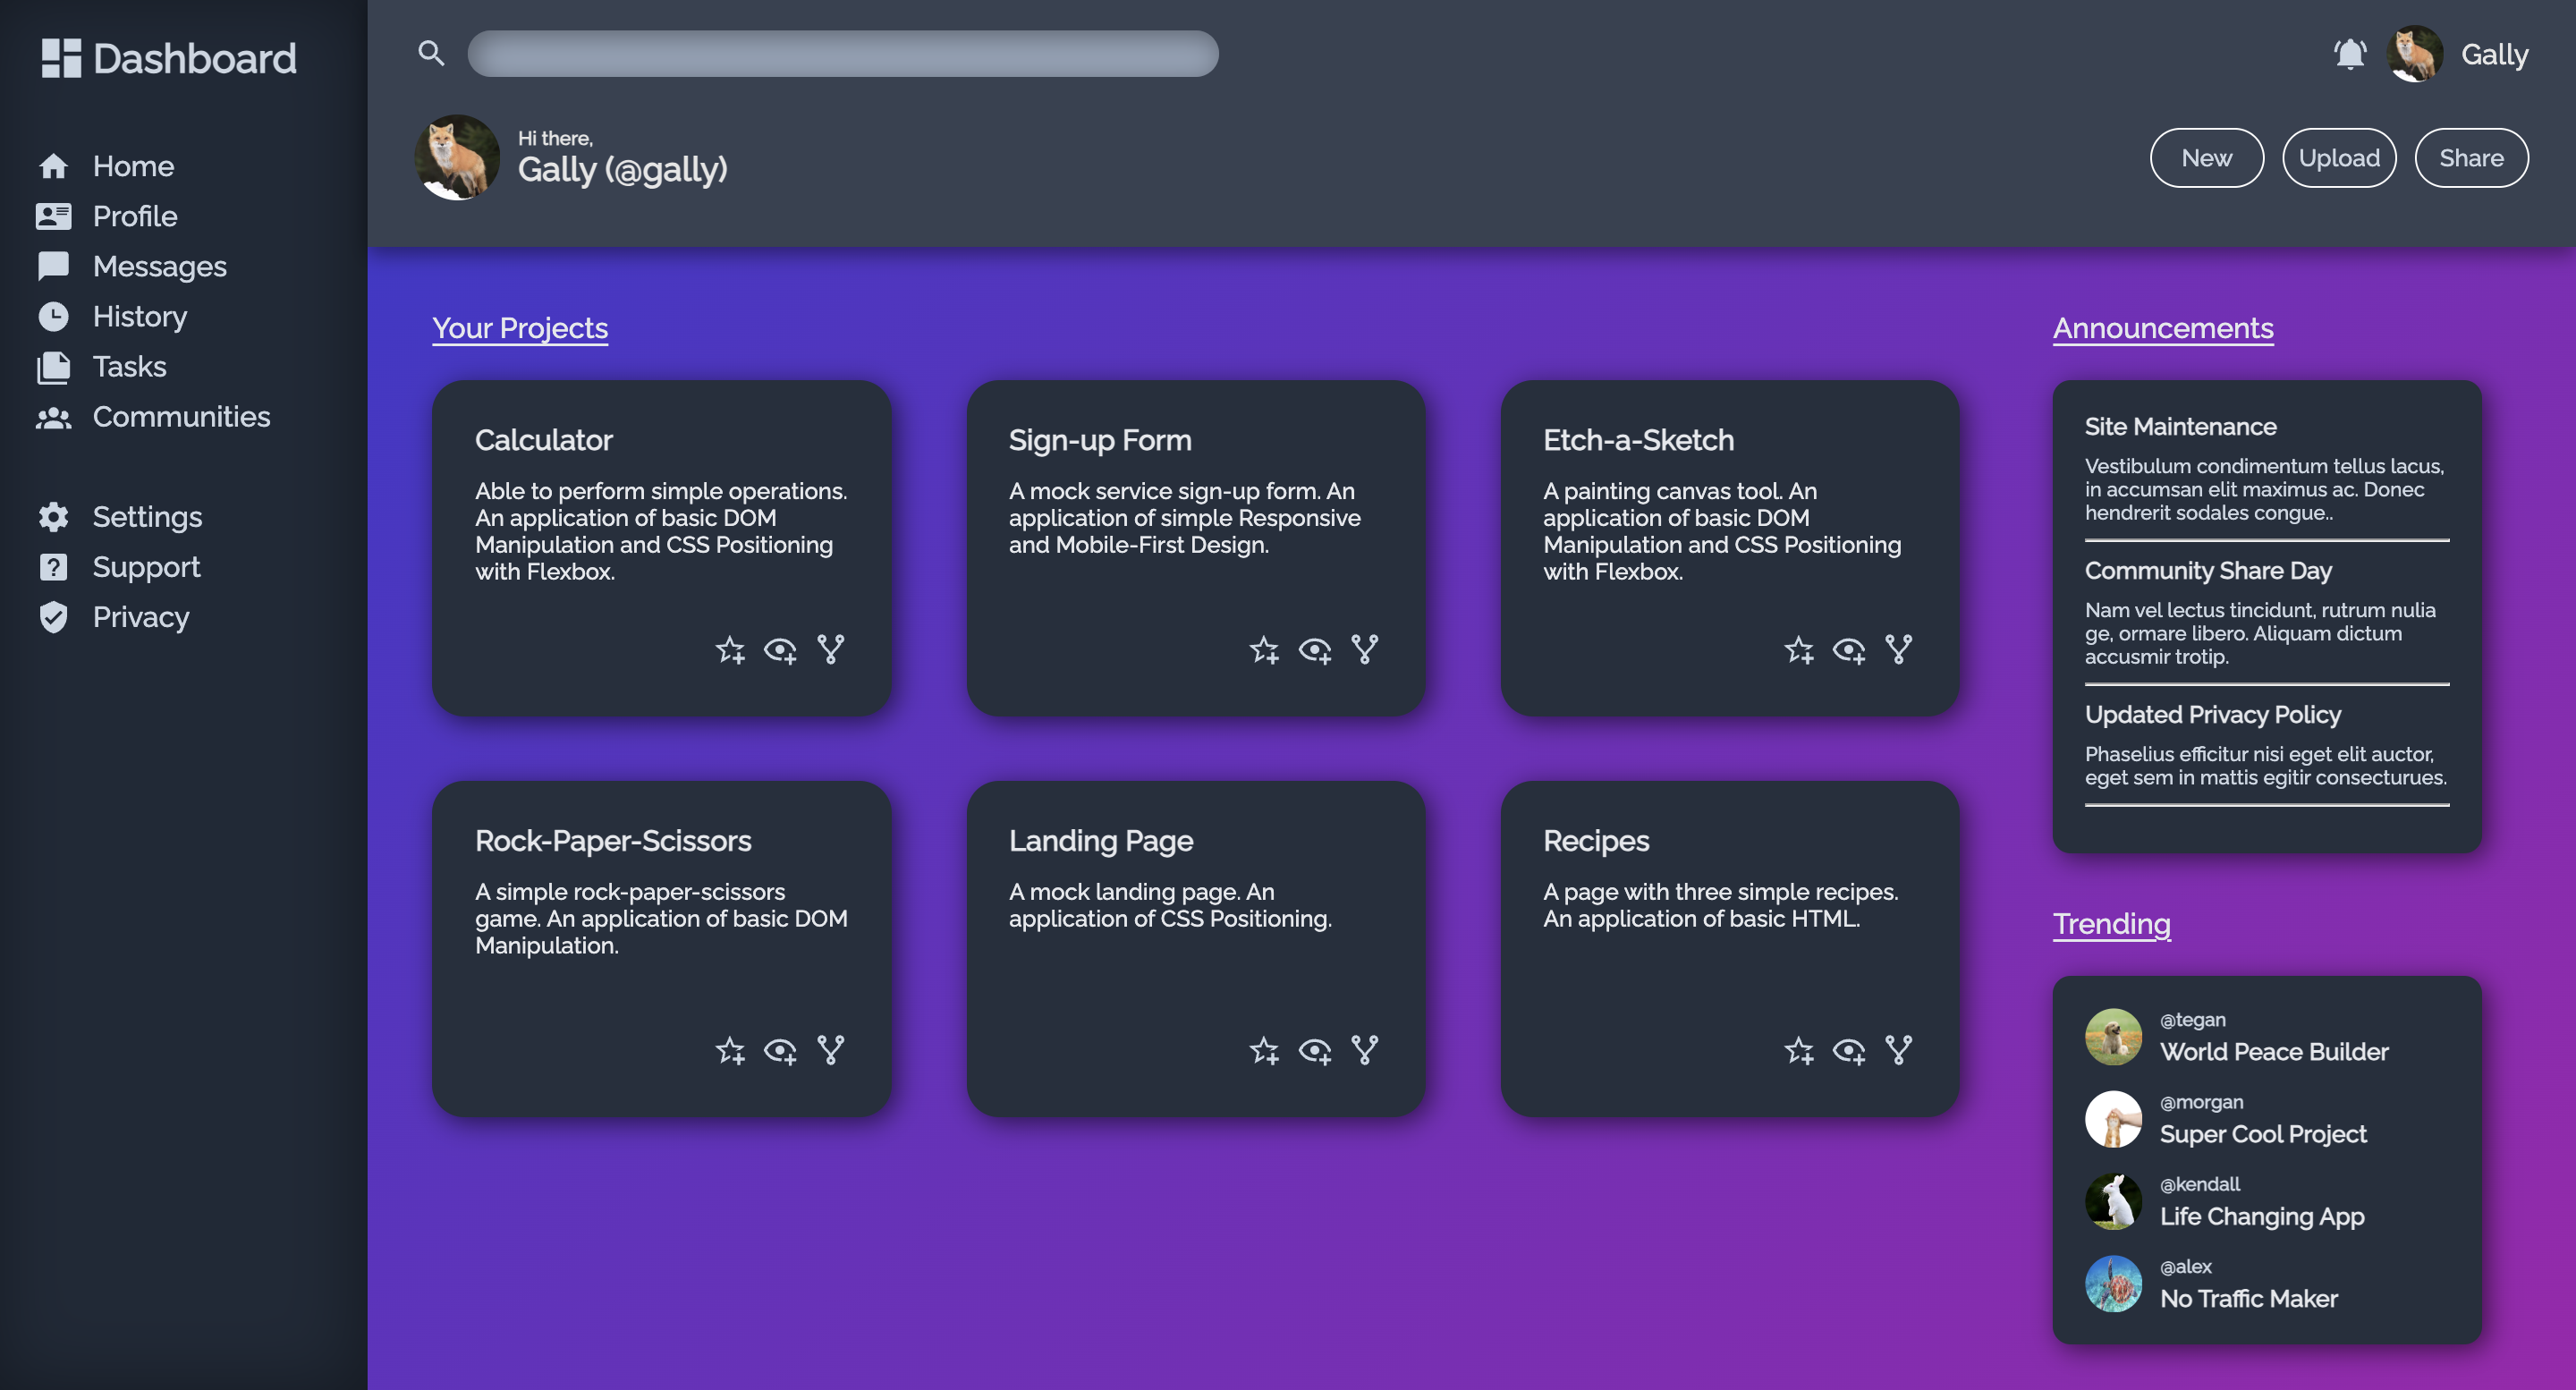2576x1390 pixels.
Task: Toggle watch on the Calculator project
Action: pyautogui.click(x=780, y=650)
